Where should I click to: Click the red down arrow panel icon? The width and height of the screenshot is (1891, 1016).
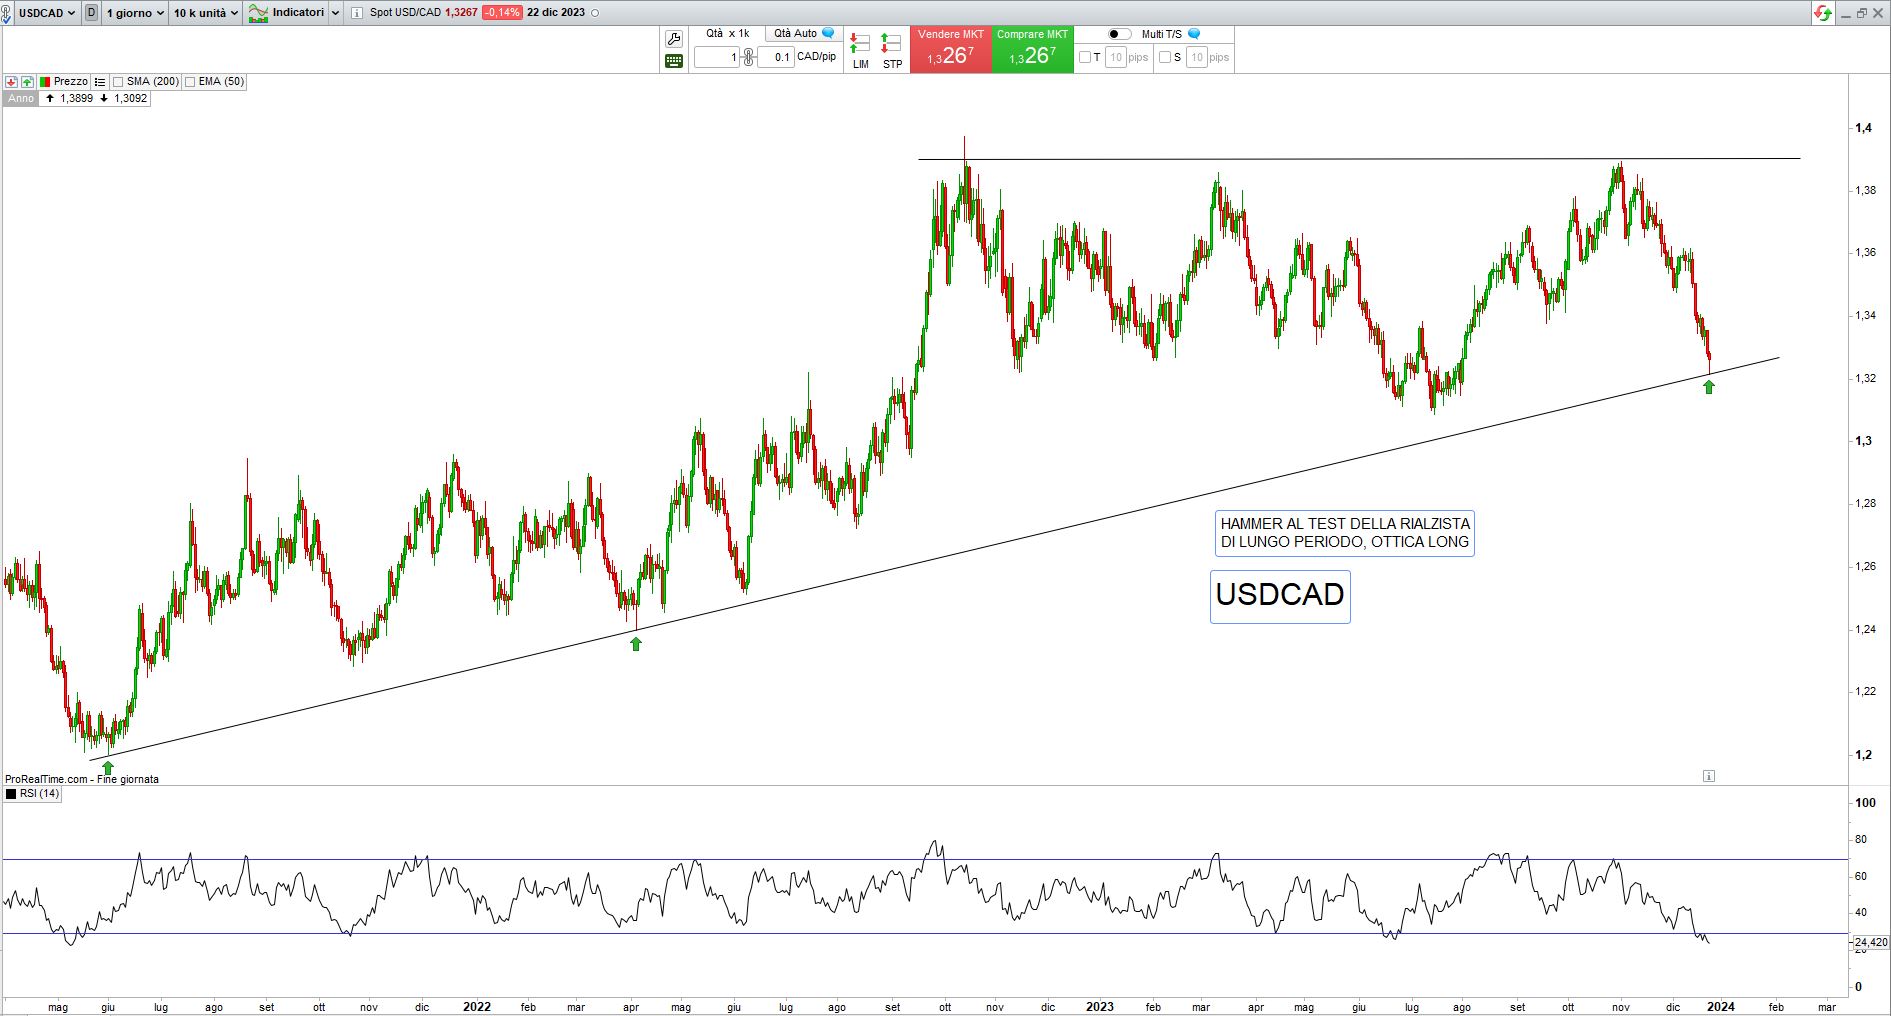11,82
